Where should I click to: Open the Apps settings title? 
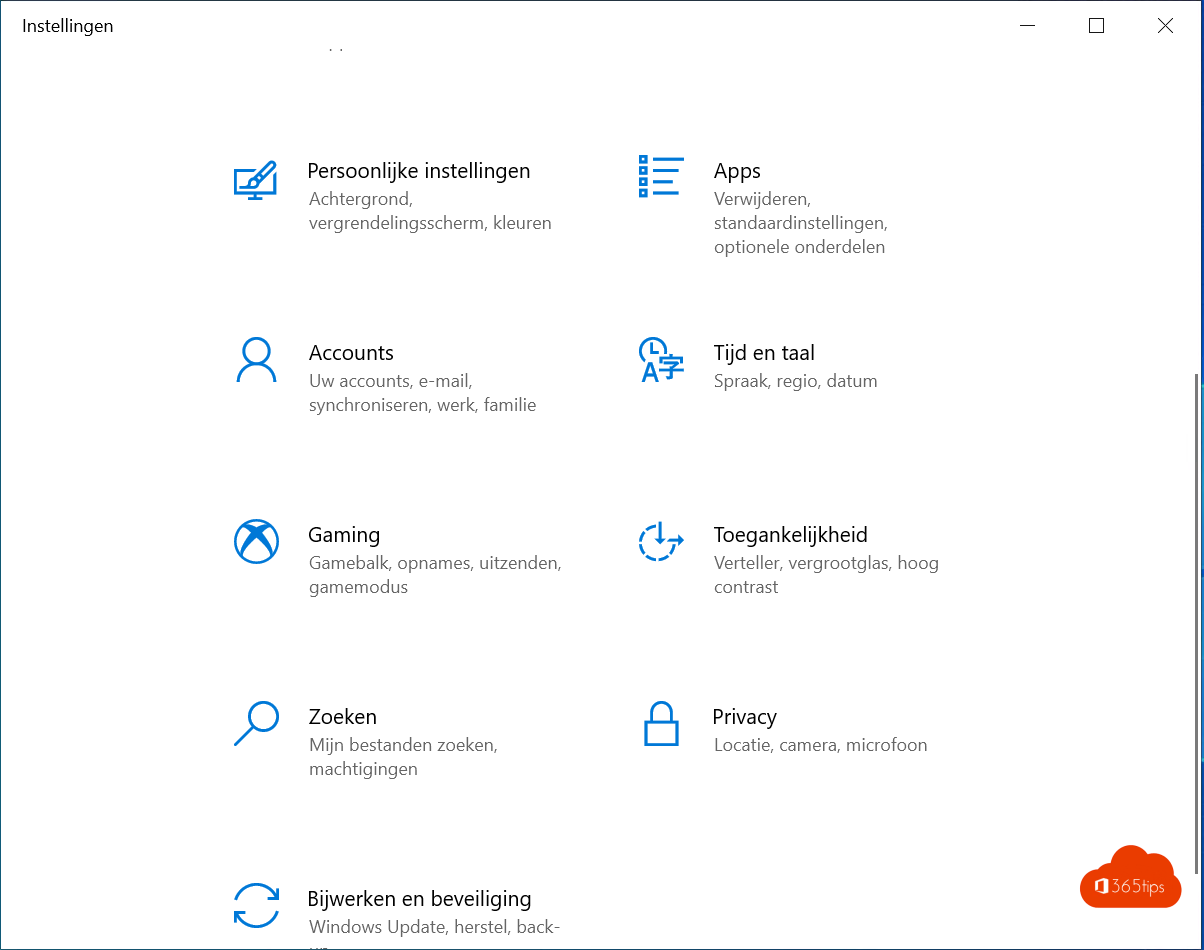[x=737, y=171]
